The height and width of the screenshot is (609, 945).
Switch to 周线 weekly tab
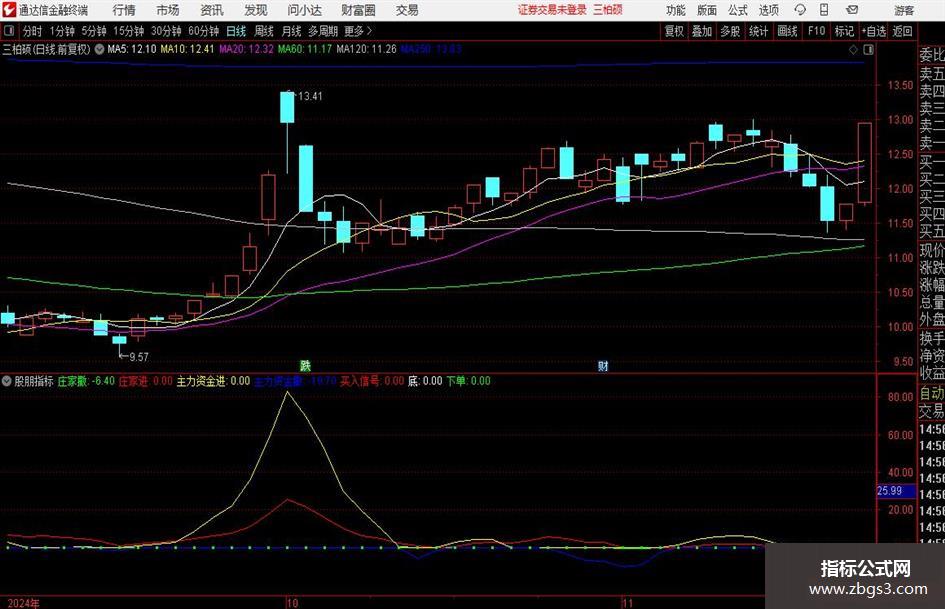pos(263,31)
